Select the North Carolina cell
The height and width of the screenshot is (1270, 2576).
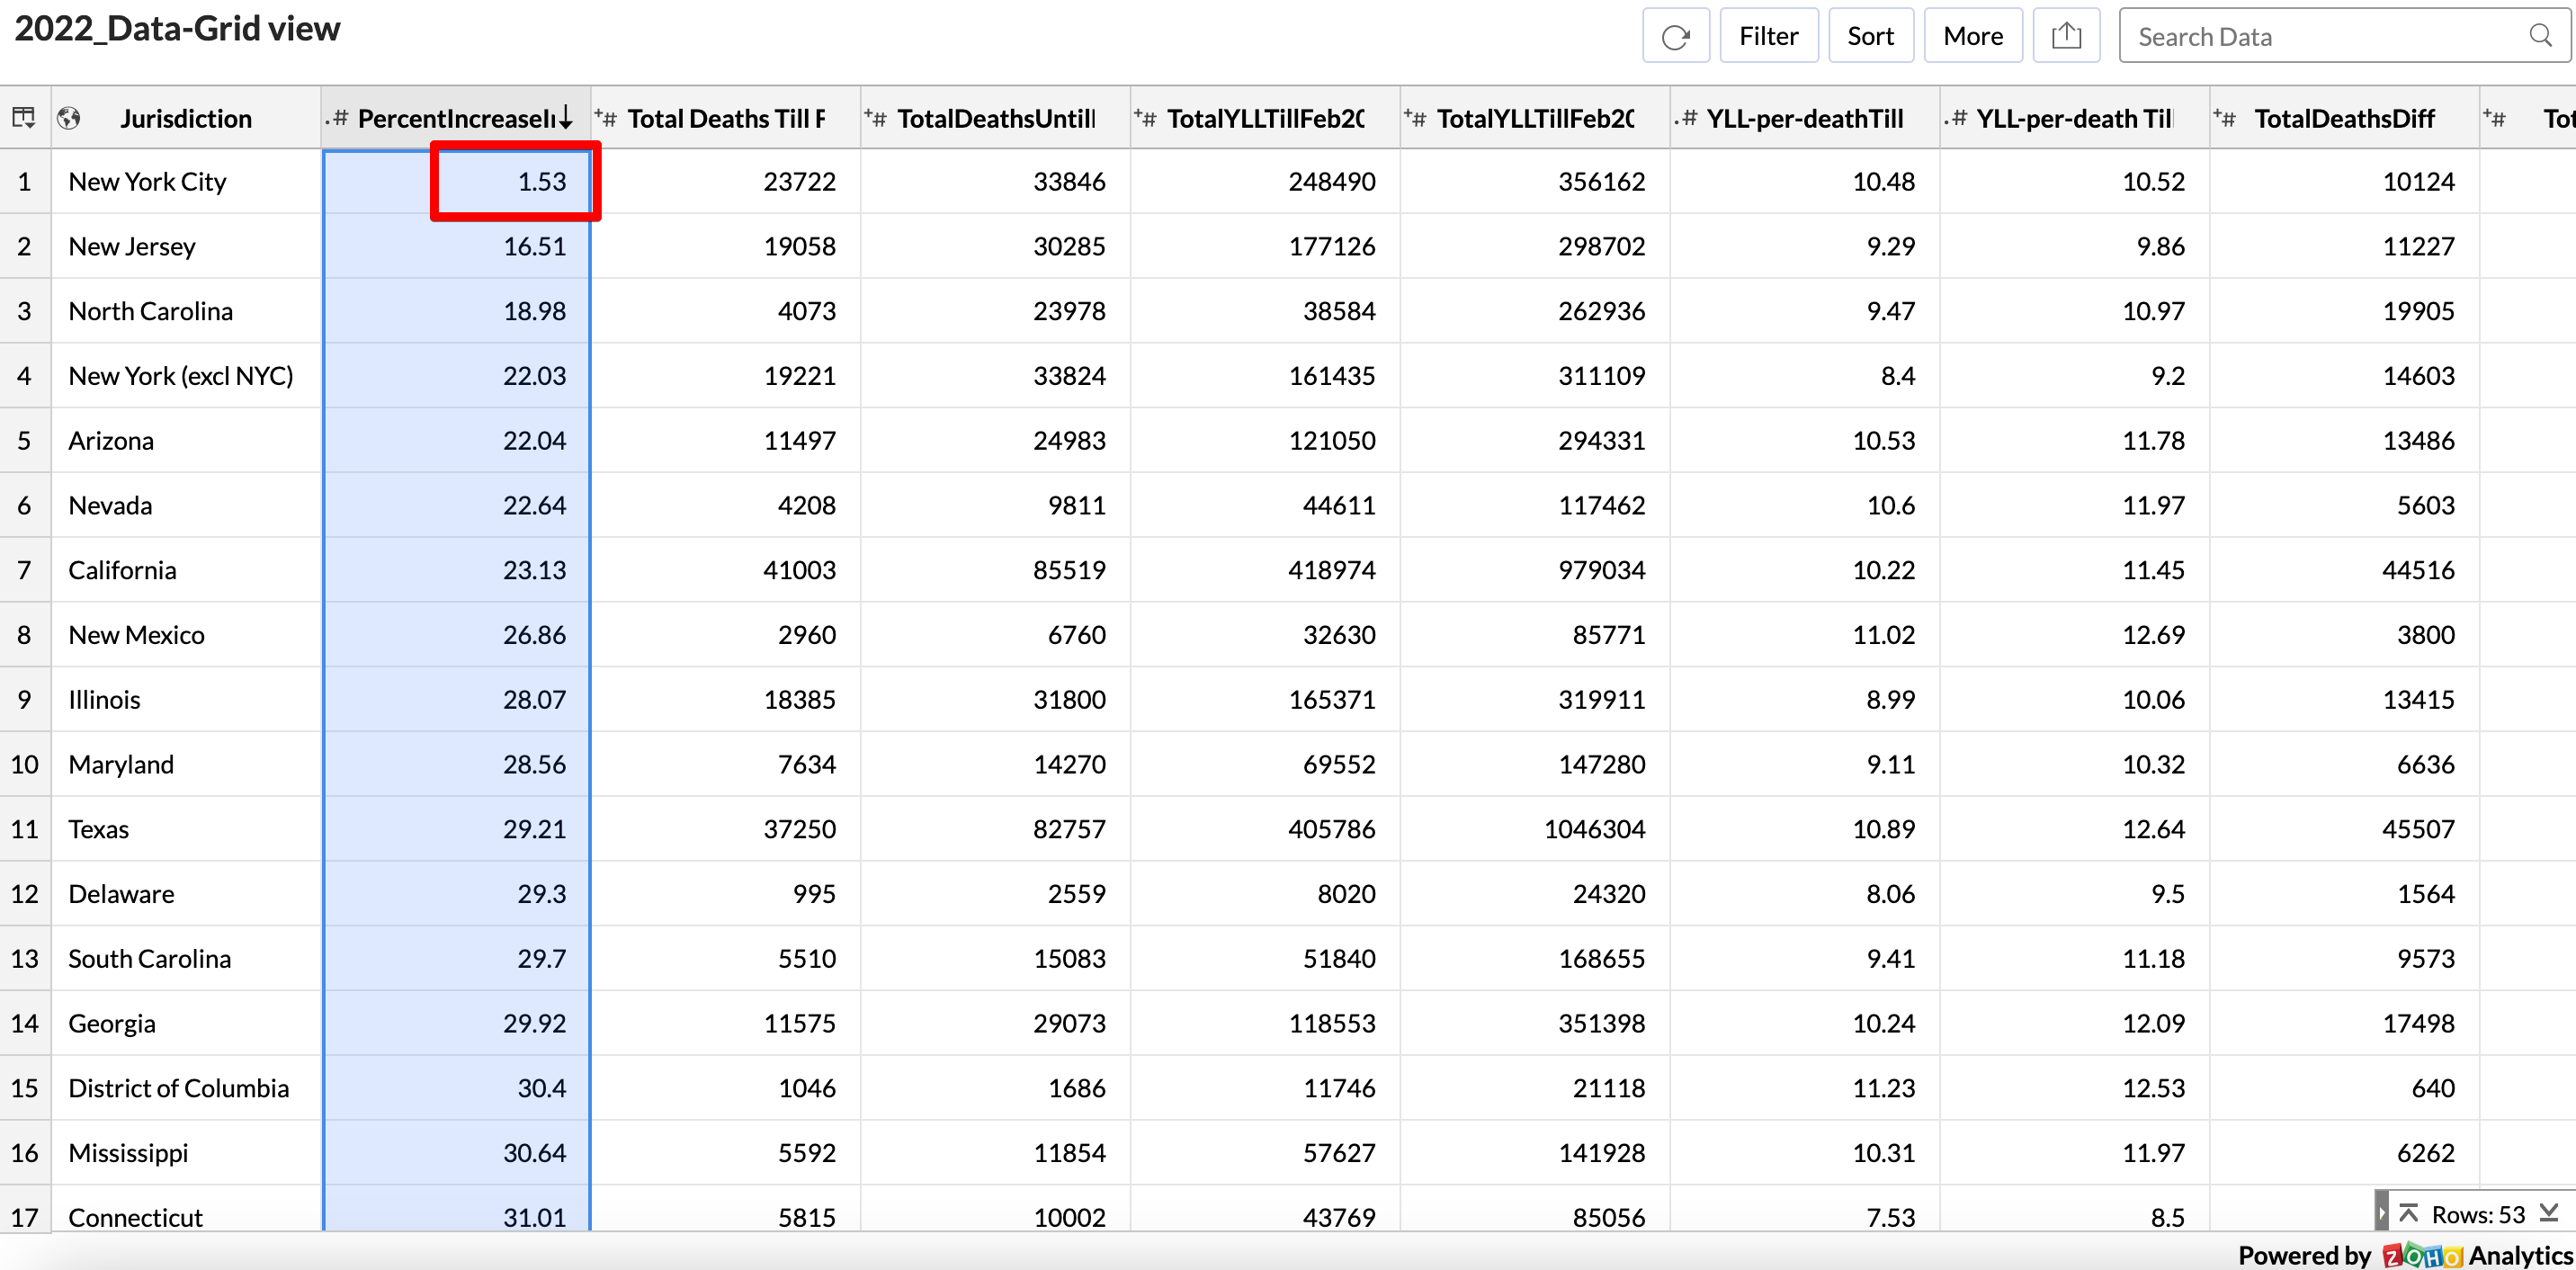pos(186,311)
